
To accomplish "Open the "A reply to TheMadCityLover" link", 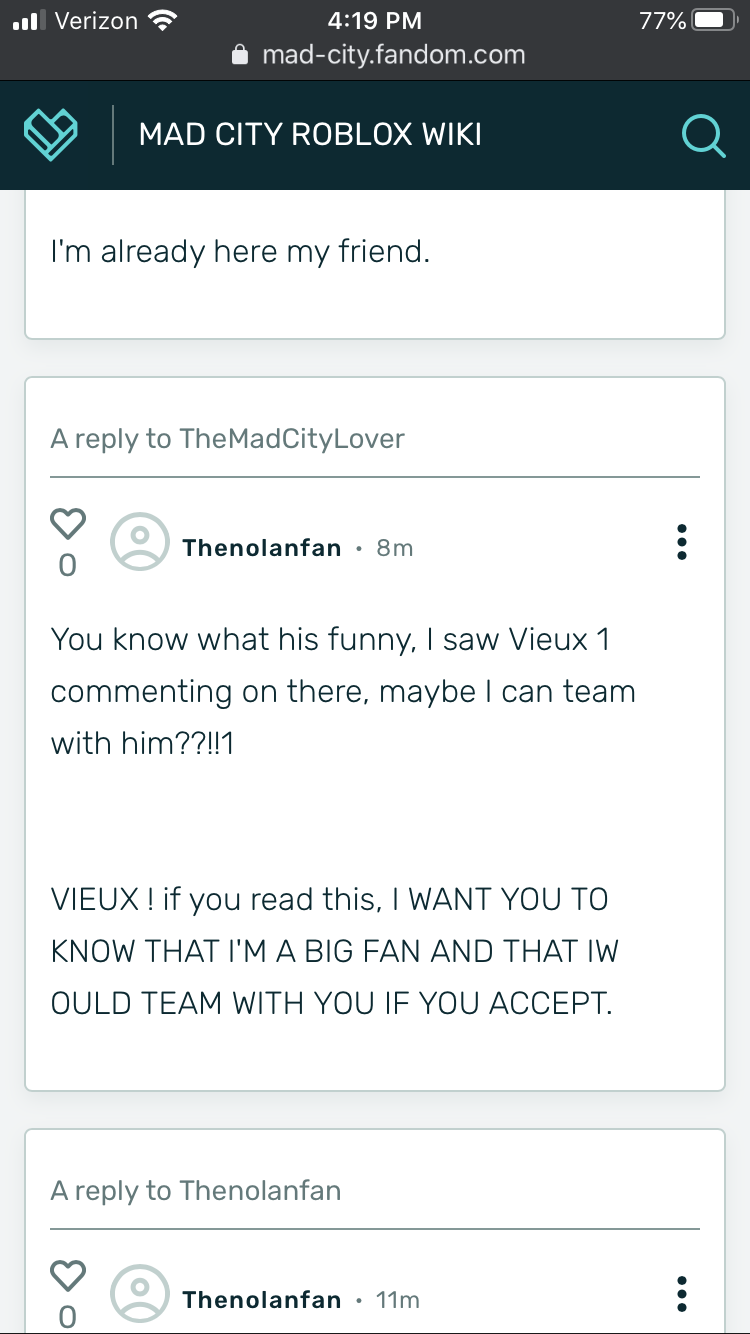I will click(228, 439).
